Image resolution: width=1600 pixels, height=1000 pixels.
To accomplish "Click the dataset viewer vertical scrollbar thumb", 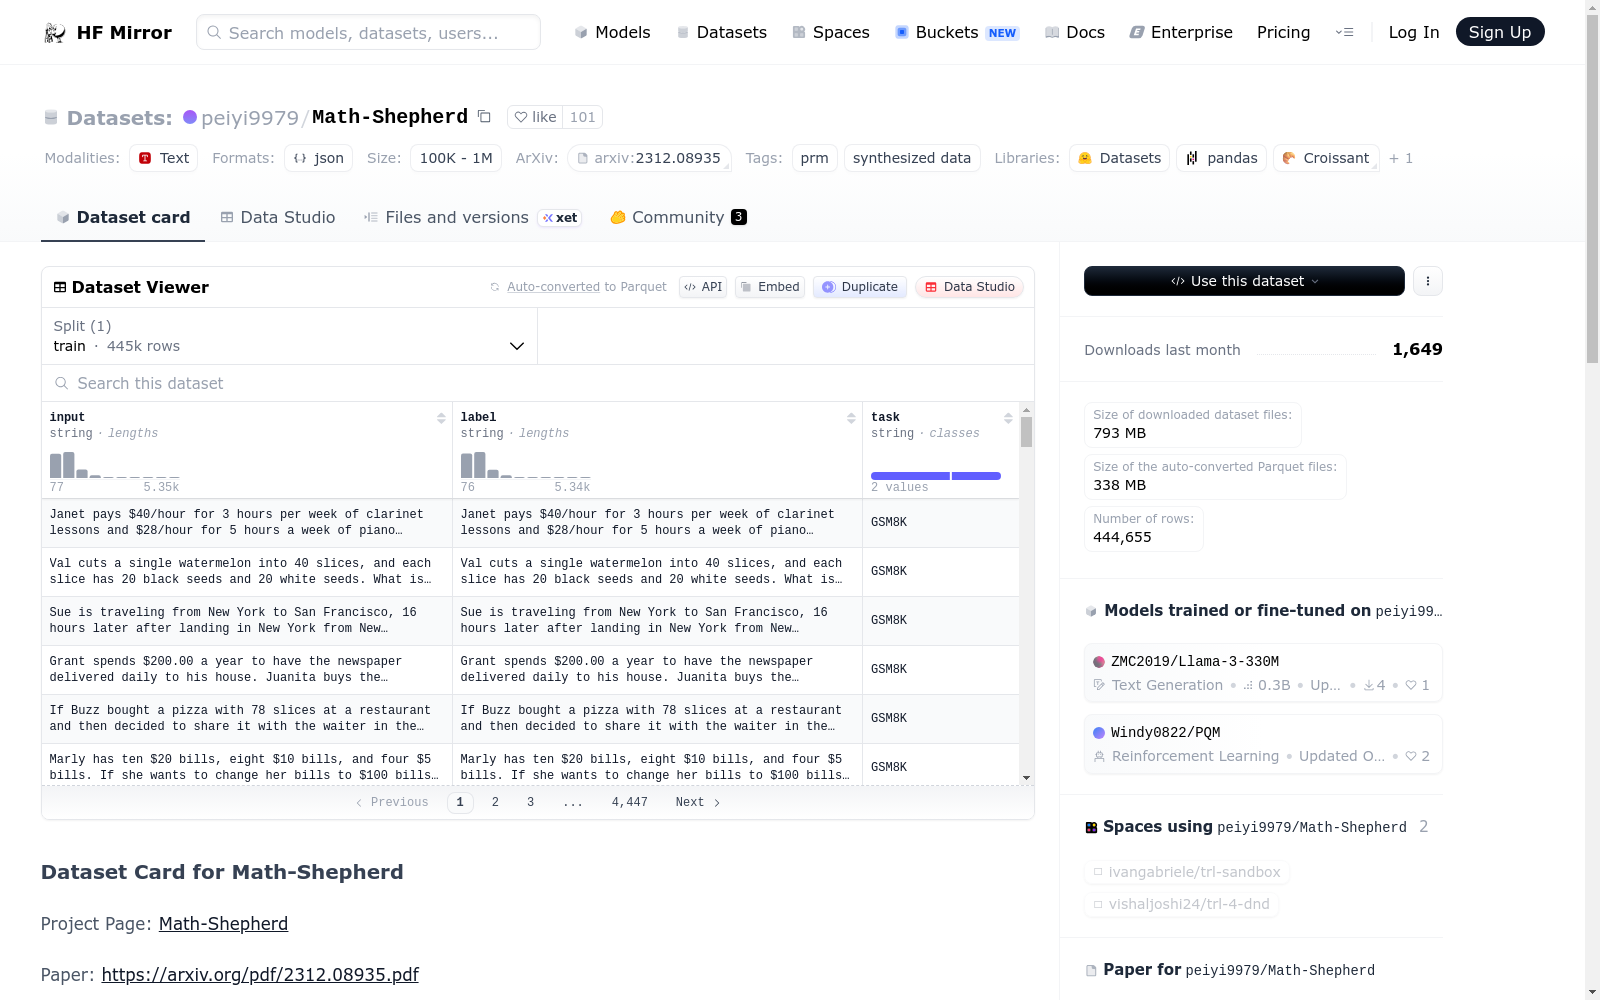I will coord(1026,432).
